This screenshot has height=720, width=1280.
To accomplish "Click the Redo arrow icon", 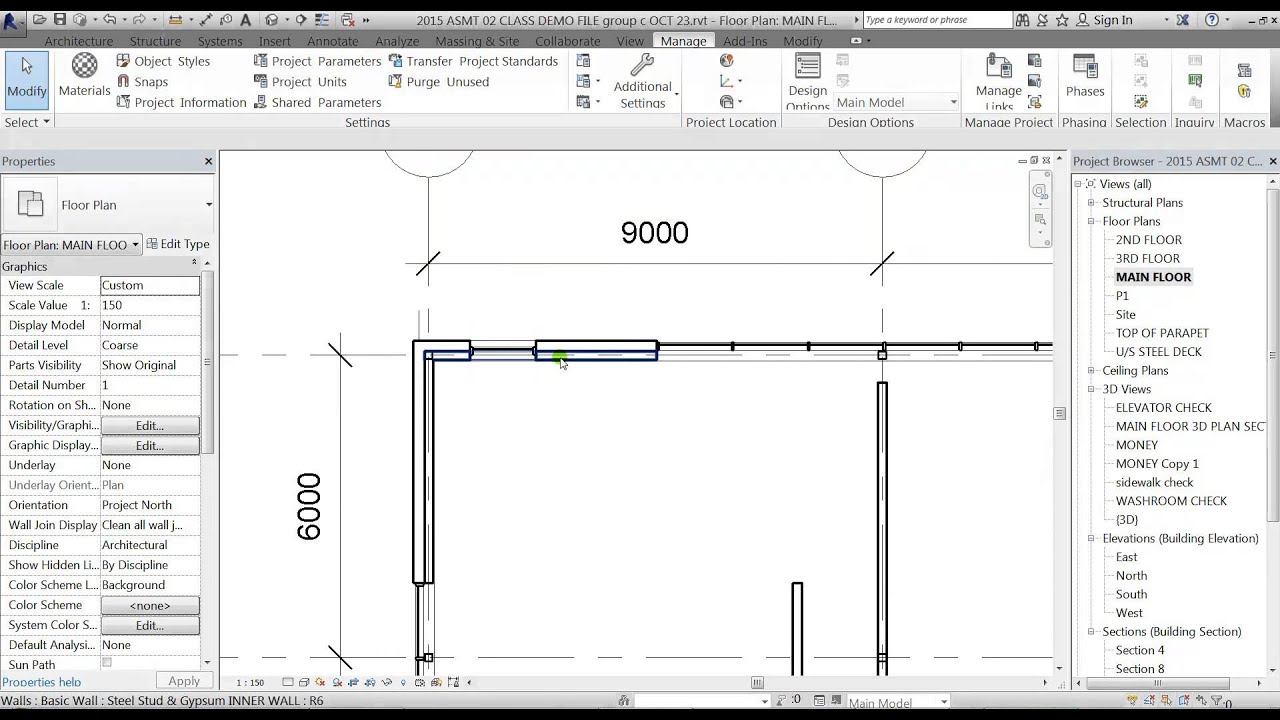I will [x=138, y=20].
